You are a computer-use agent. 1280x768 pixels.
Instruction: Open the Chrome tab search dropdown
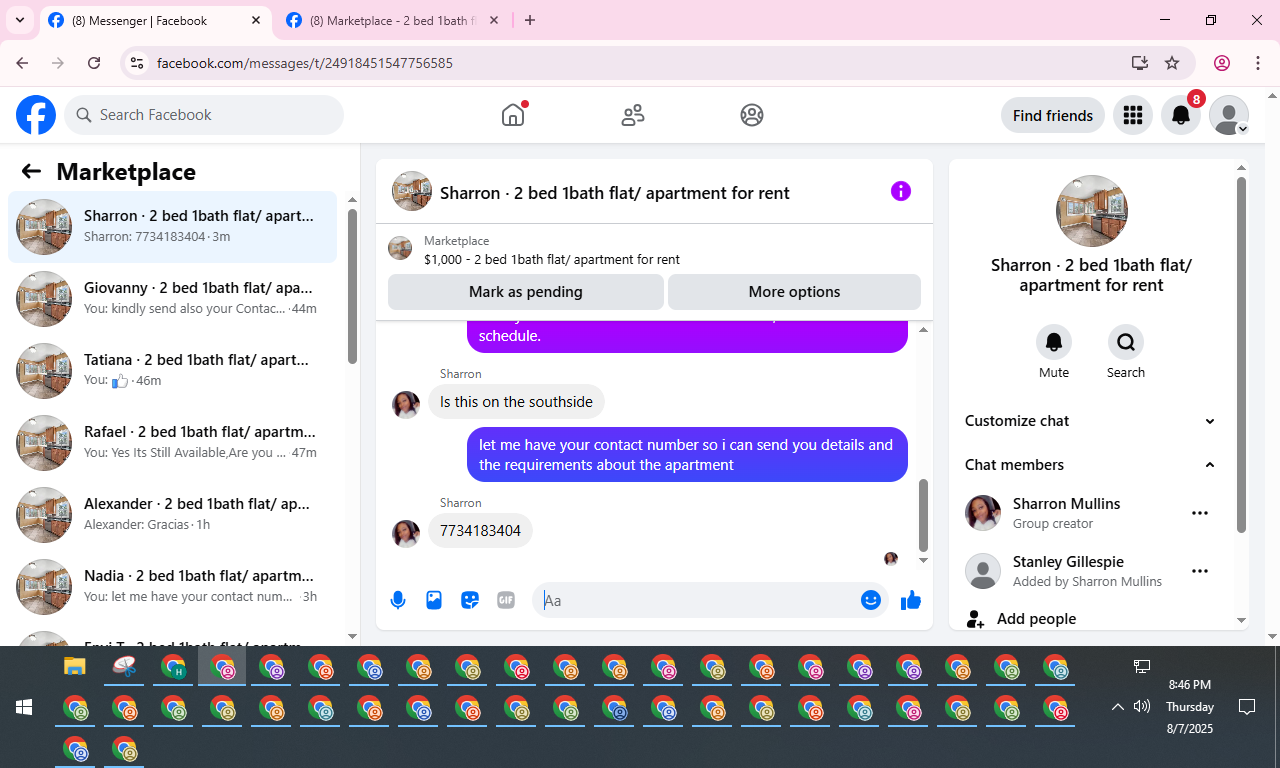point(19,20)
